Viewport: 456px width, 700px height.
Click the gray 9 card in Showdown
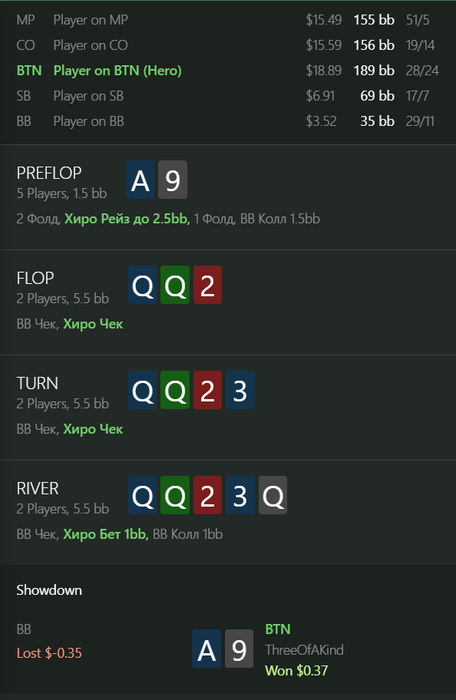[x=239, y=649]
